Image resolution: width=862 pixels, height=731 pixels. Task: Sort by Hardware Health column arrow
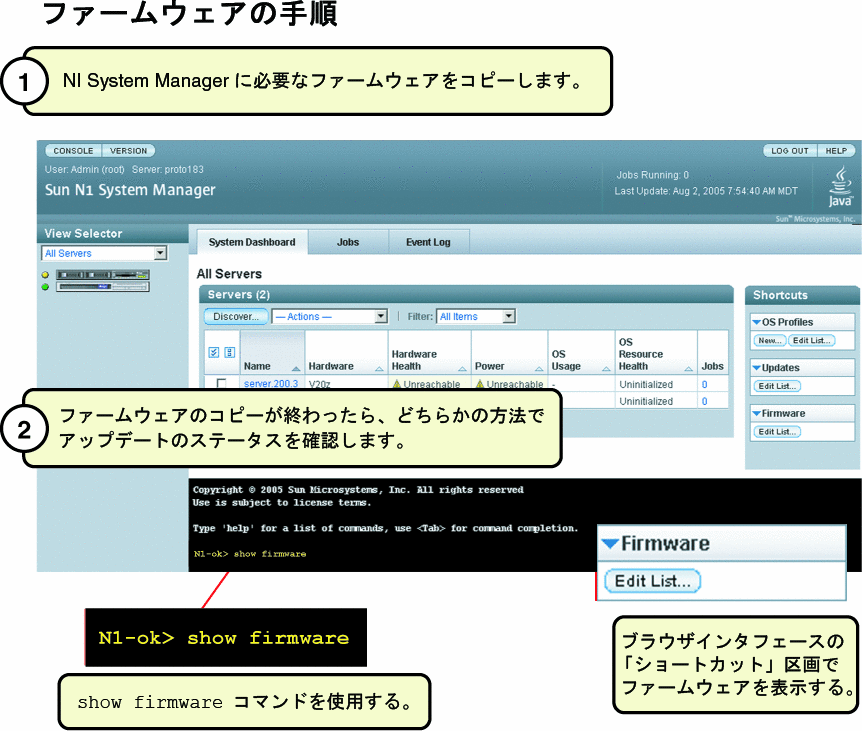pyautogui.click(x=462, y=368)
